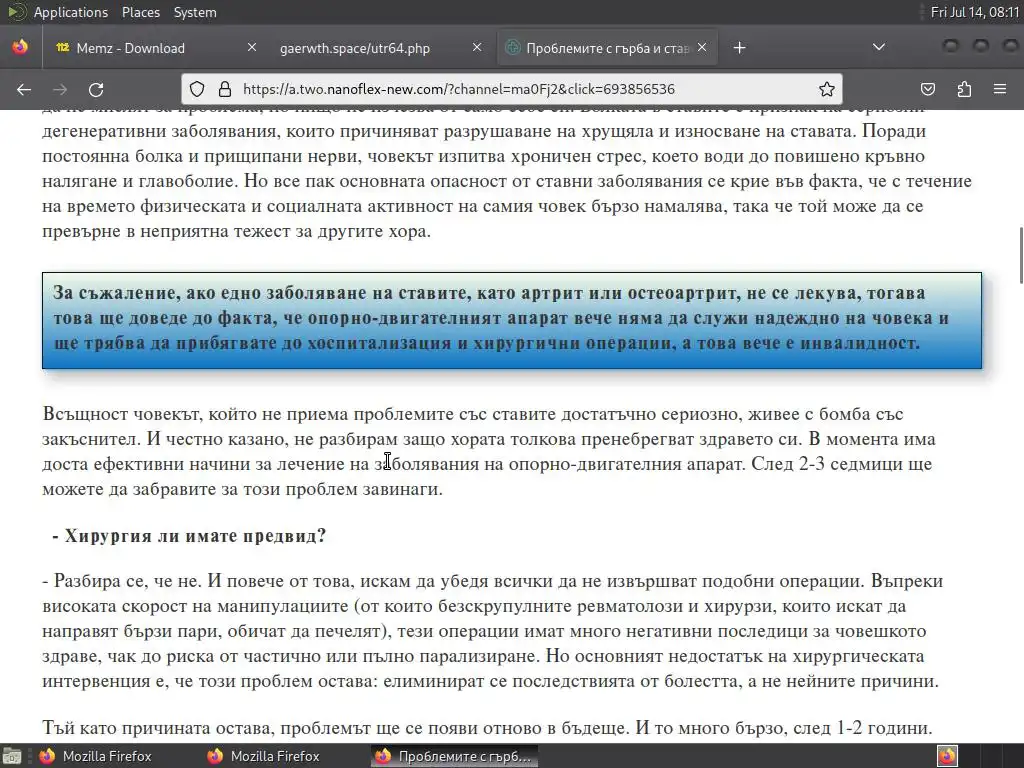This screenshot has height=768, width=1024.
Task: Select the Проблемите с гърба и стави tab
Action: tap(607, 48)
